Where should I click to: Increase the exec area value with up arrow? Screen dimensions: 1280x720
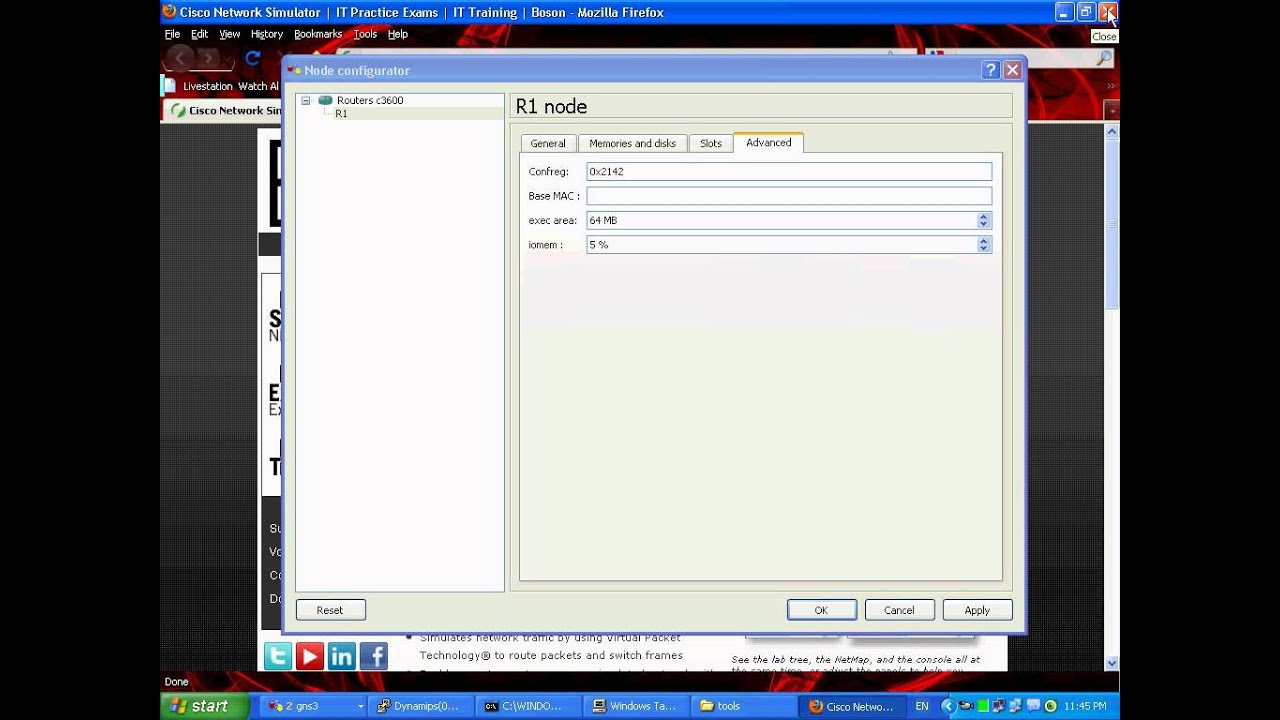pyautogui.click(x=984, y=216)
